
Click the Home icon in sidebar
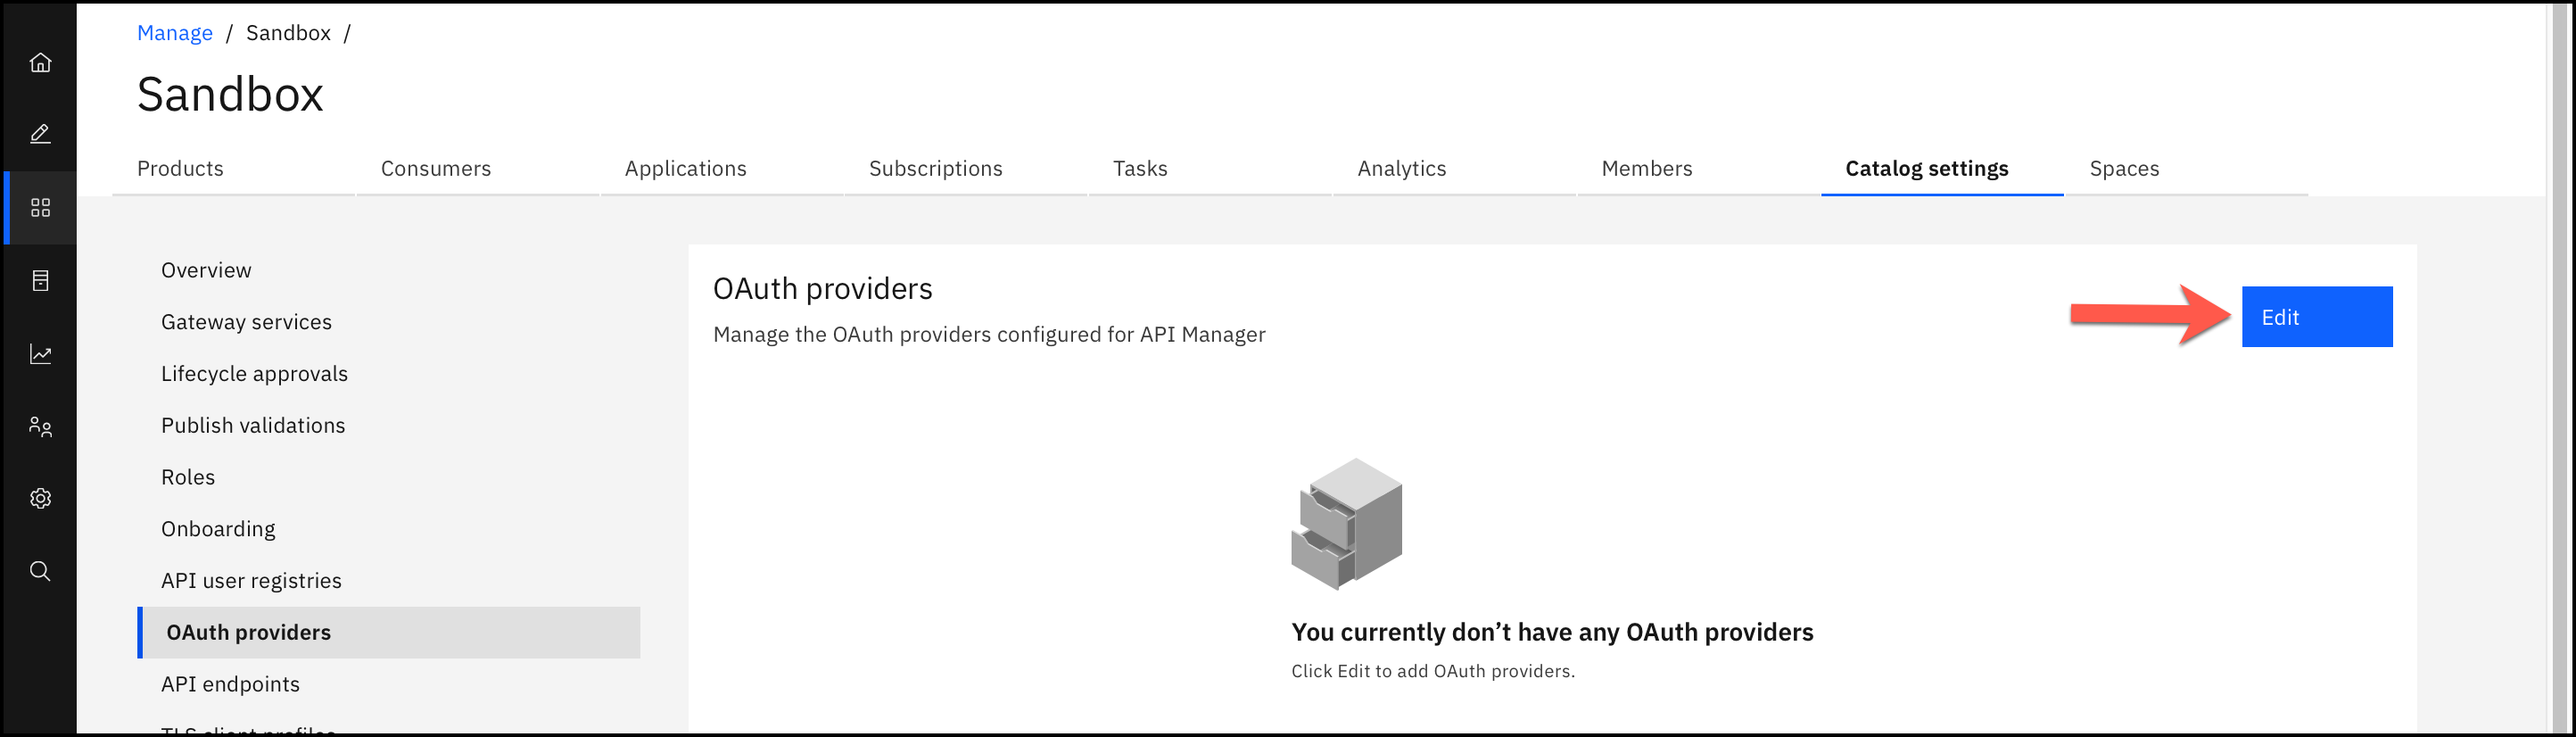coord(40,63)
